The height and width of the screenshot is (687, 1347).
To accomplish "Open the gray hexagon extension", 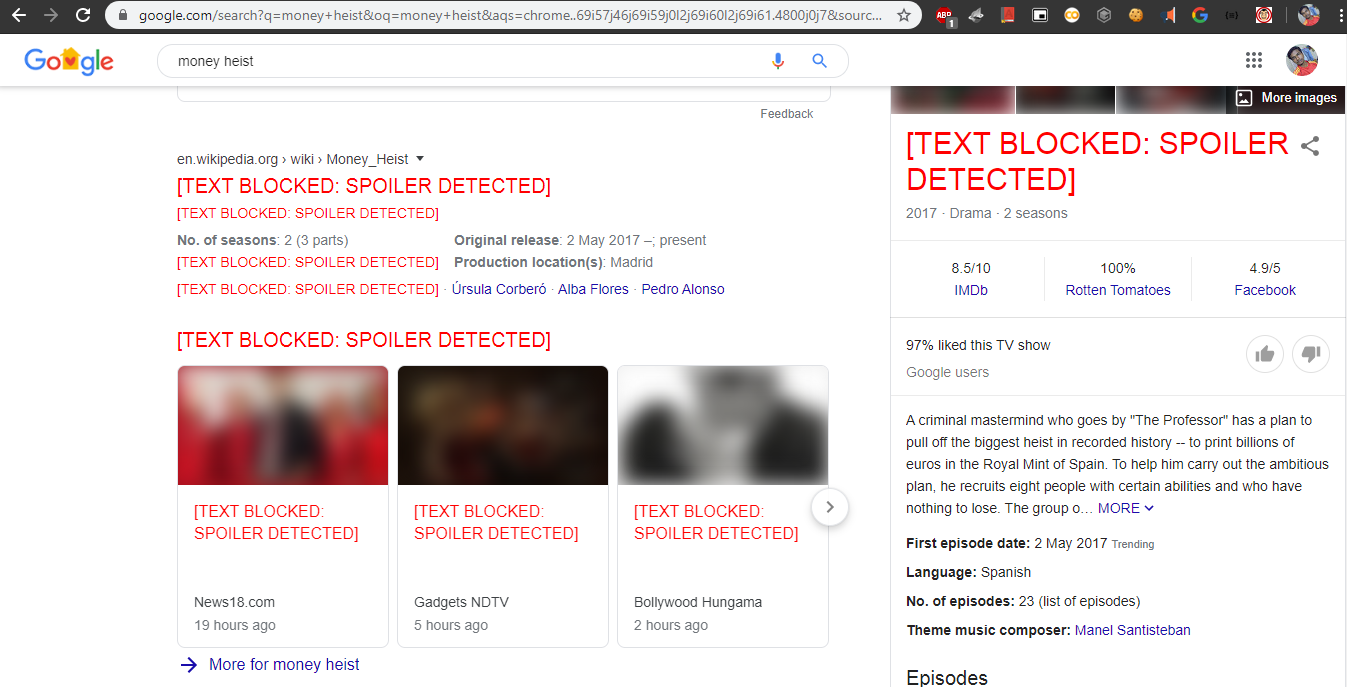I will 1104,15.
